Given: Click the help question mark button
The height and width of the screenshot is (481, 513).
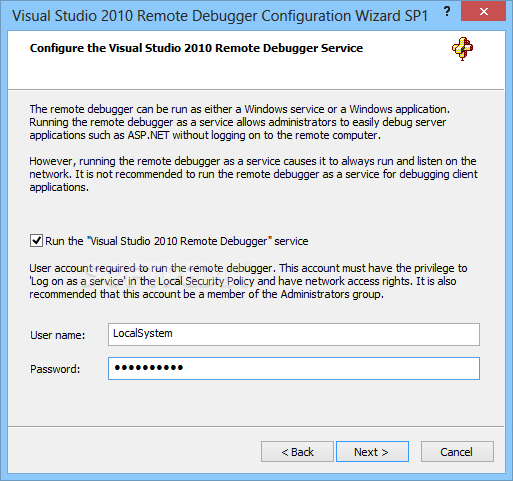Looking at the screenshot, I should click(447, 12).
